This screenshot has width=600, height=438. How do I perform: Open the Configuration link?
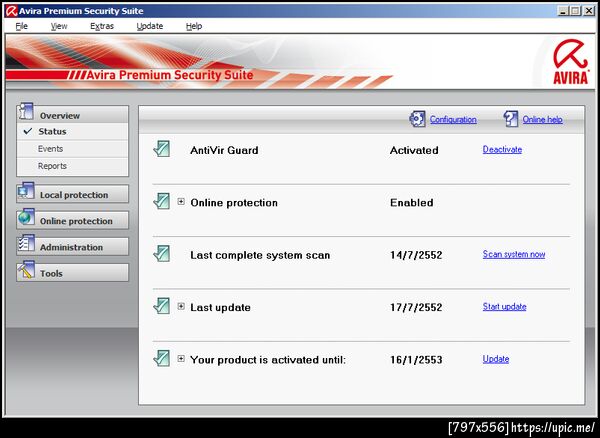click(x=453, y=119)
